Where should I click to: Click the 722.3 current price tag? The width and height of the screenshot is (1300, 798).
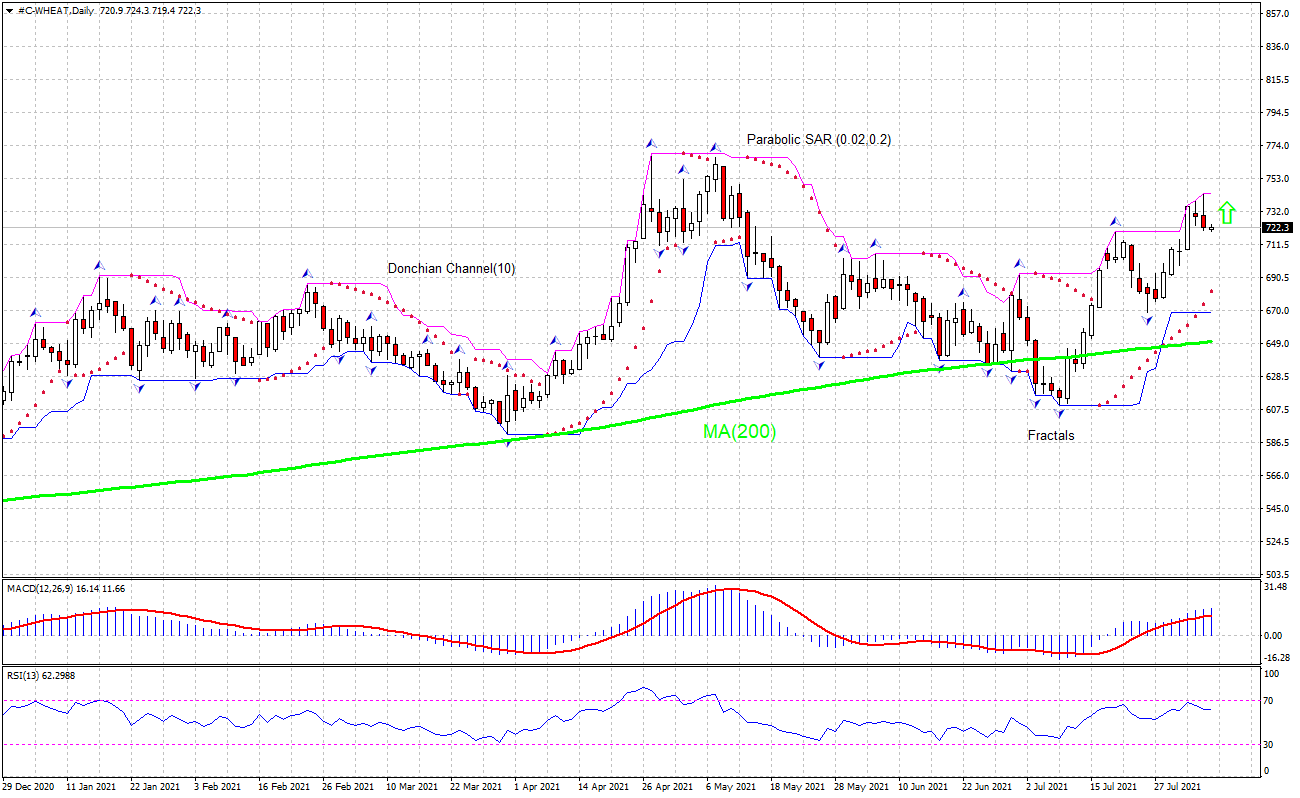coord(1274,228)
